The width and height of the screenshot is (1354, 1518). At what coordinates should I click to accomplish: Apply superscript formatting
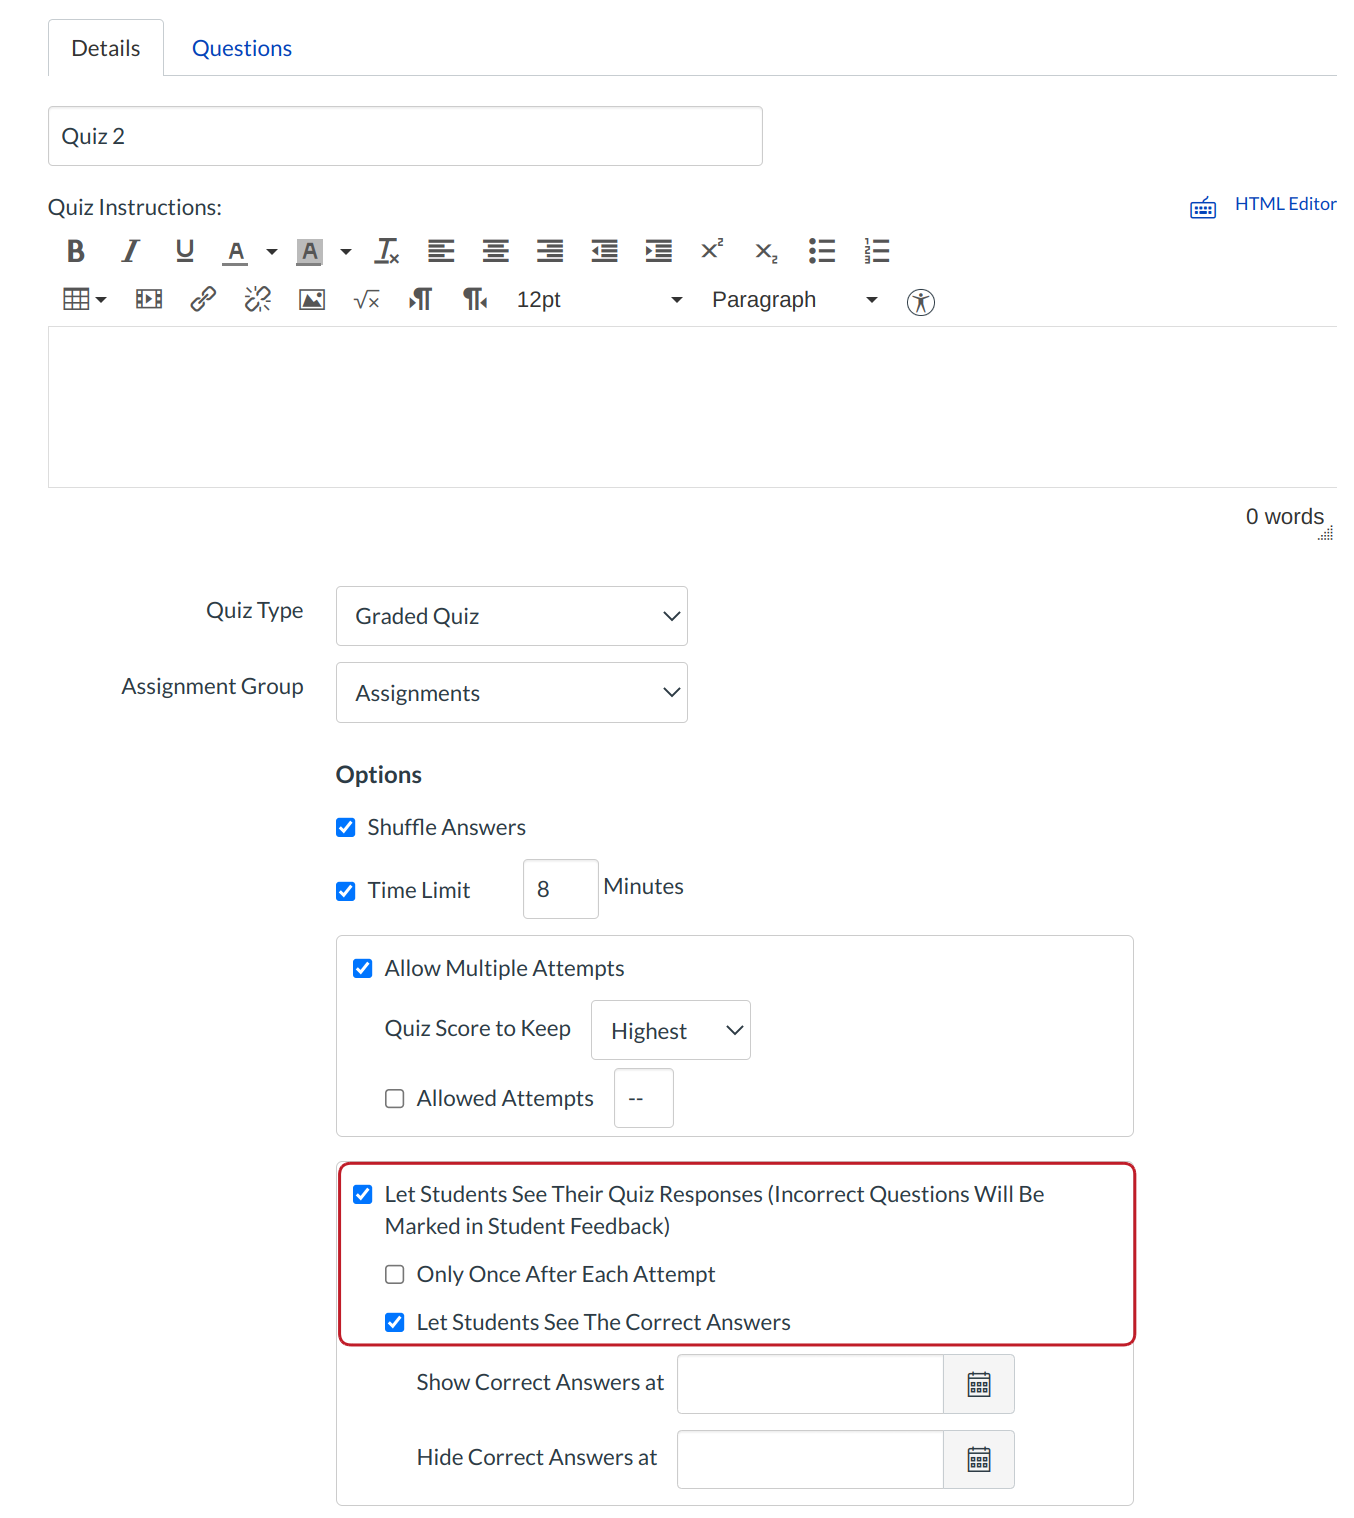click(711, 251)
